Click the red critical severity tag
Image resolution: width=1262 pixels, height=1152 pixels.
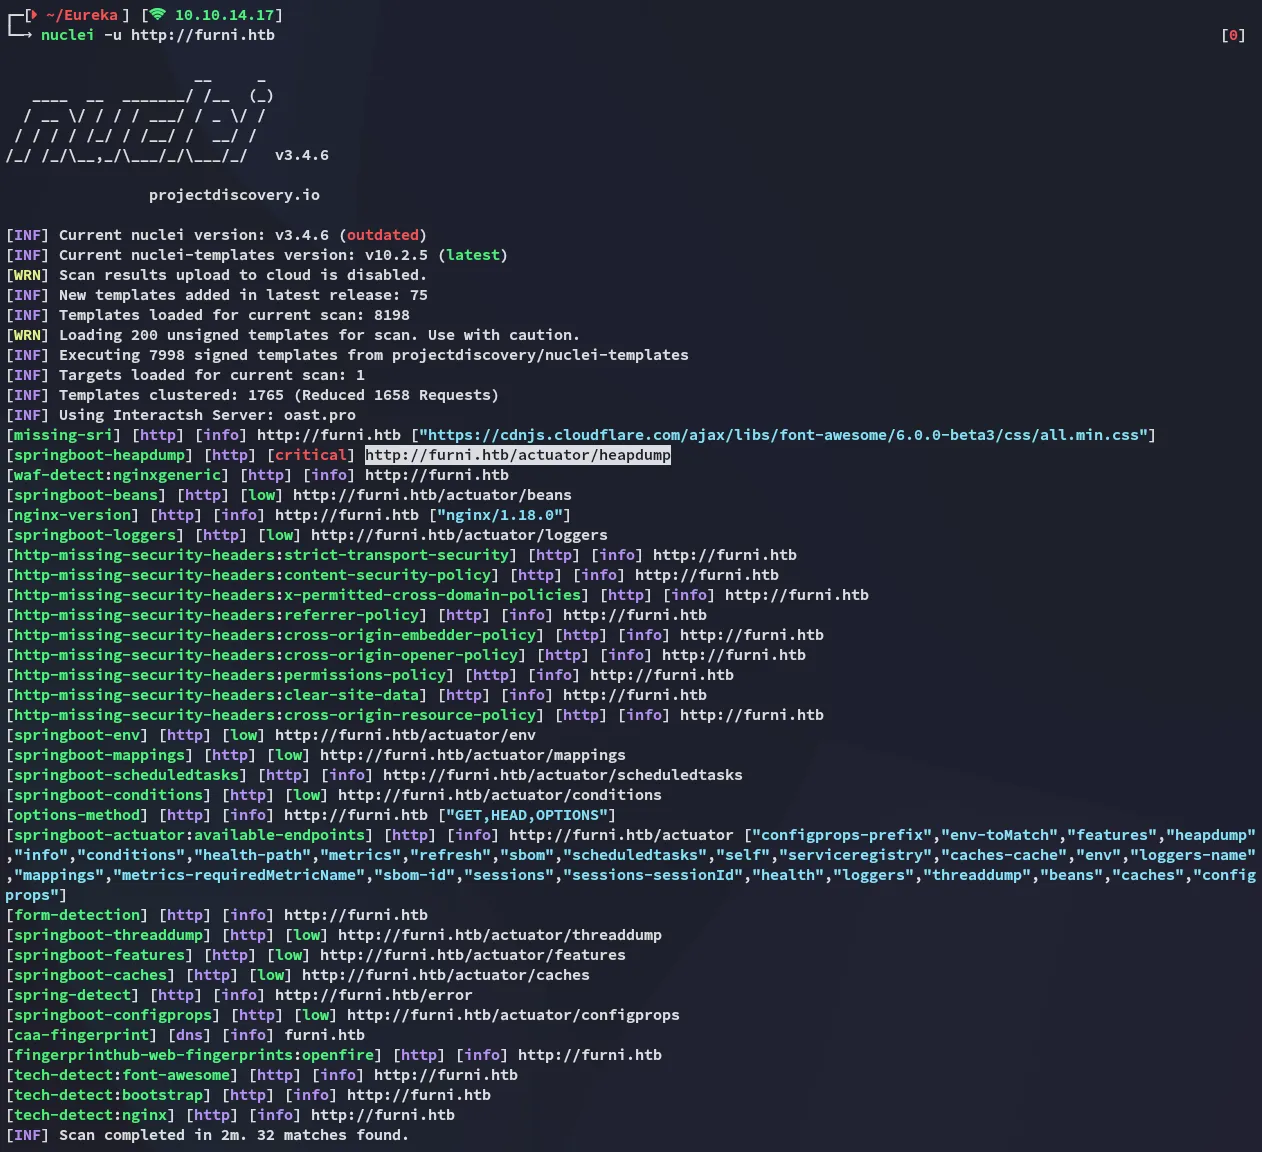[311, 455]
